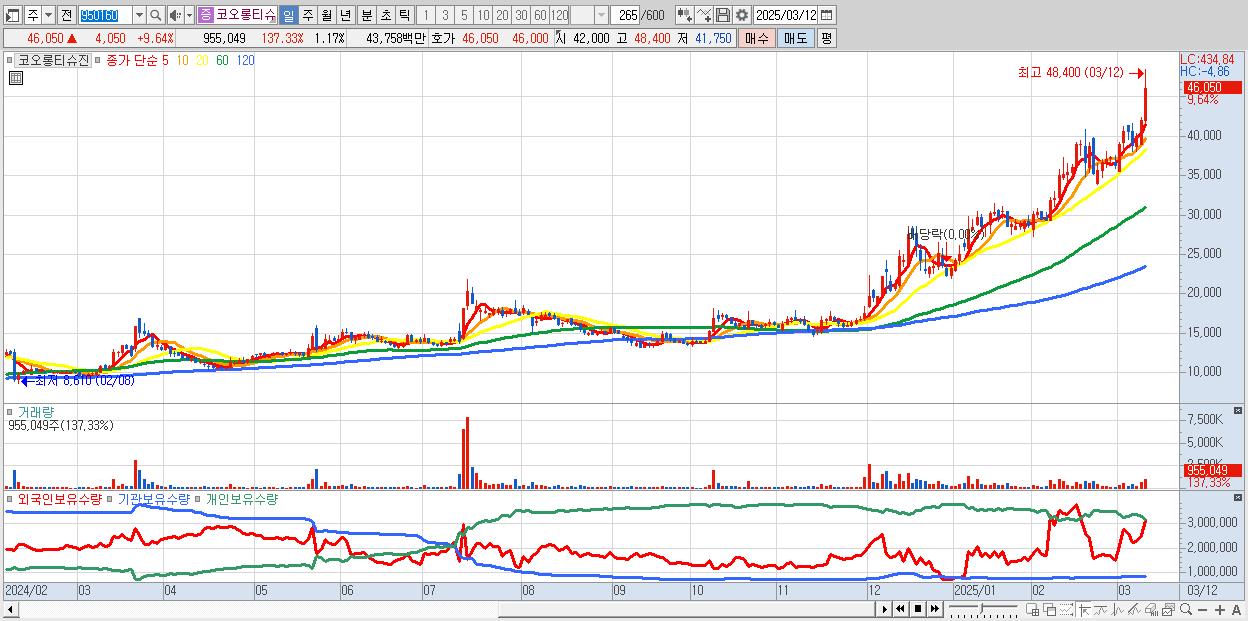
Task: Click the save diskette icon
Action: coord(723,15)
